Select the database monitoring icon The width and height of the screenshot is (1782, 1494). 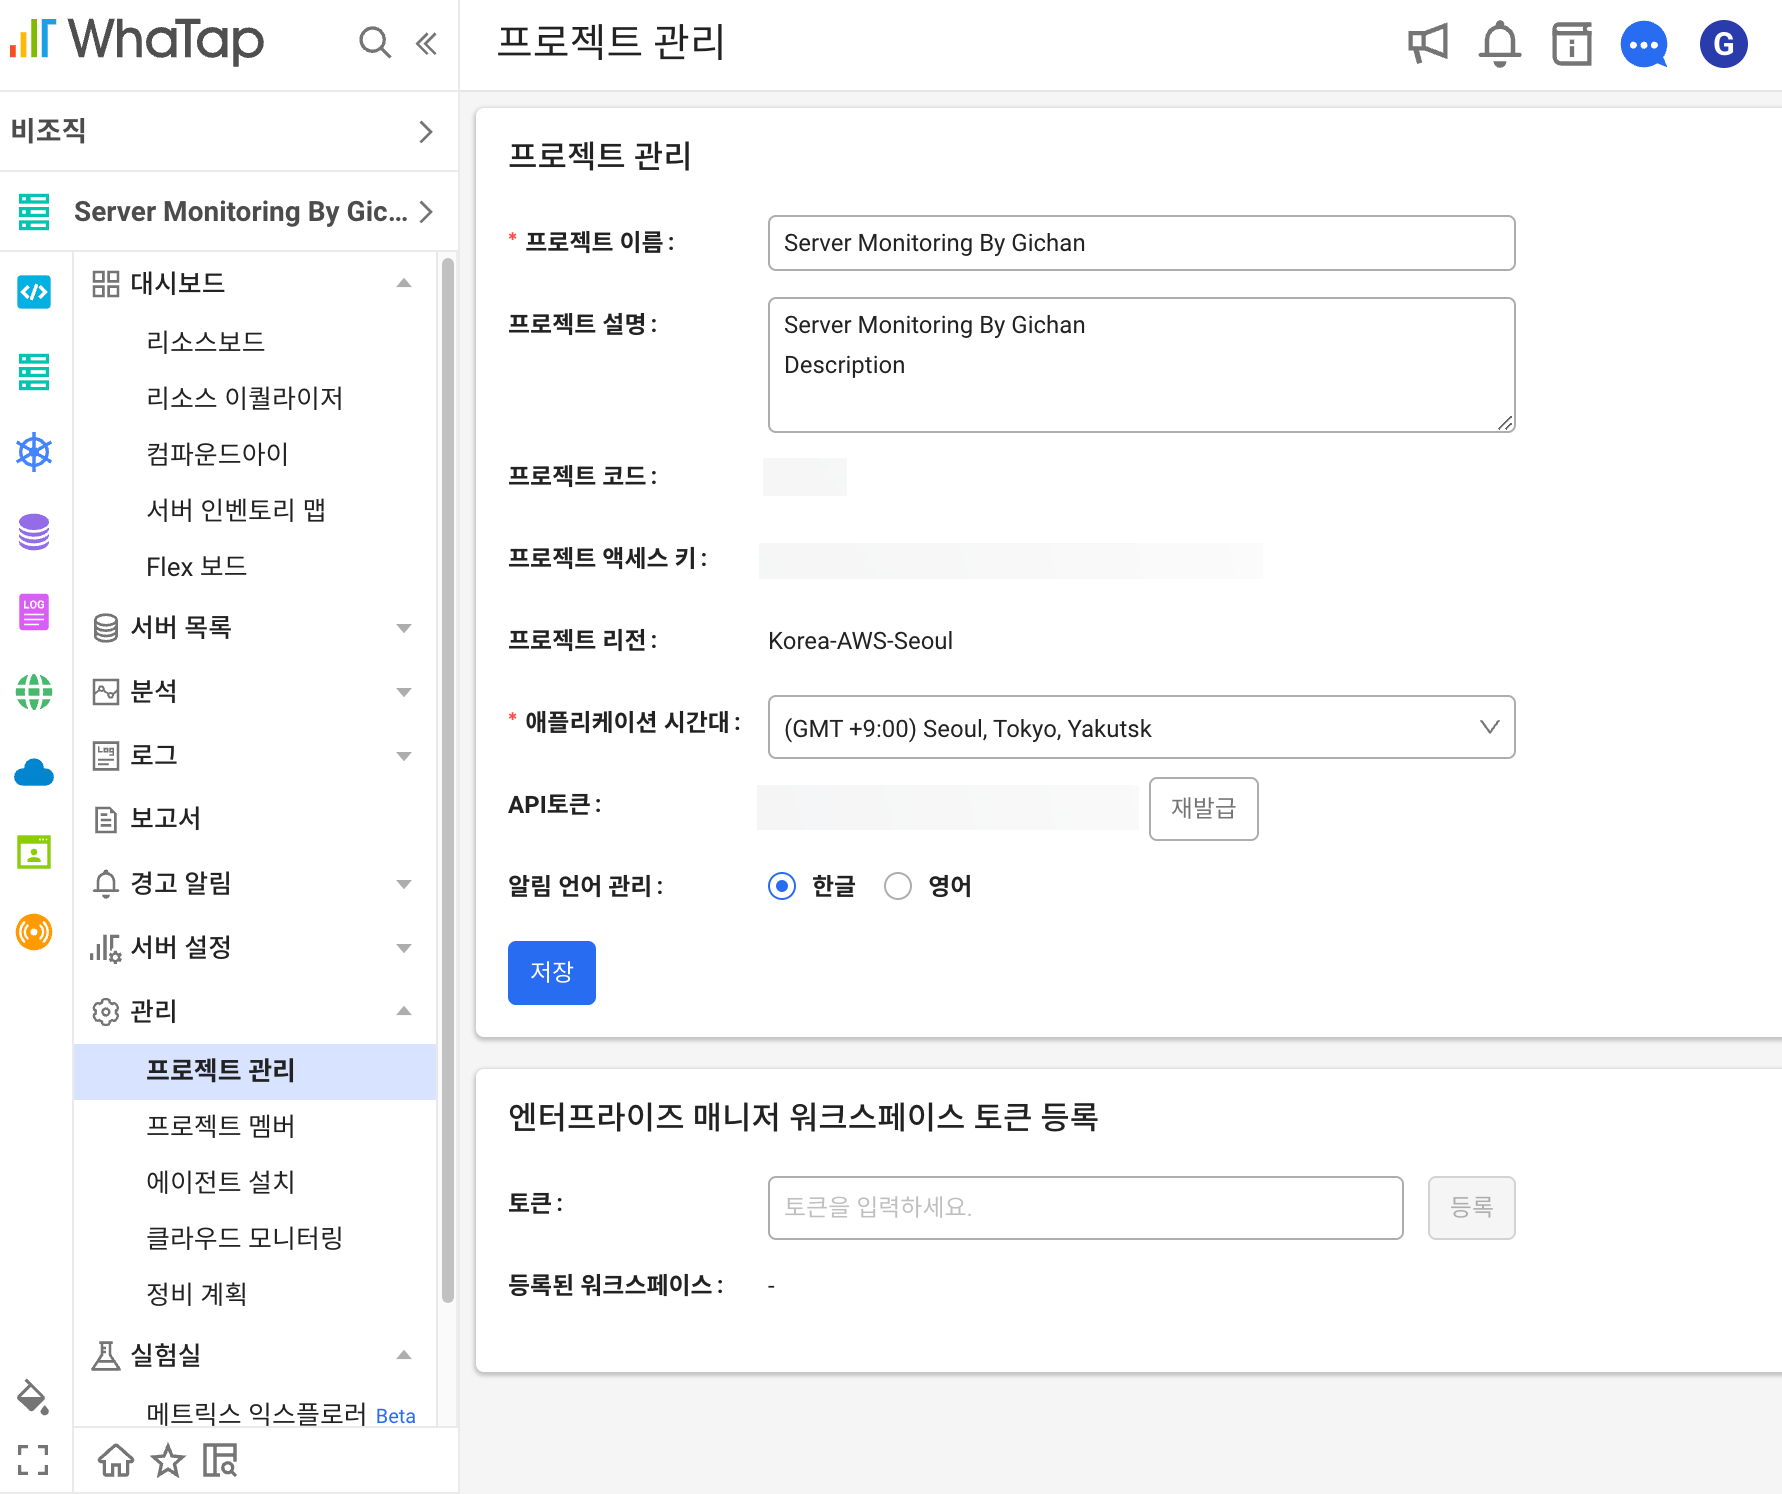34,532
